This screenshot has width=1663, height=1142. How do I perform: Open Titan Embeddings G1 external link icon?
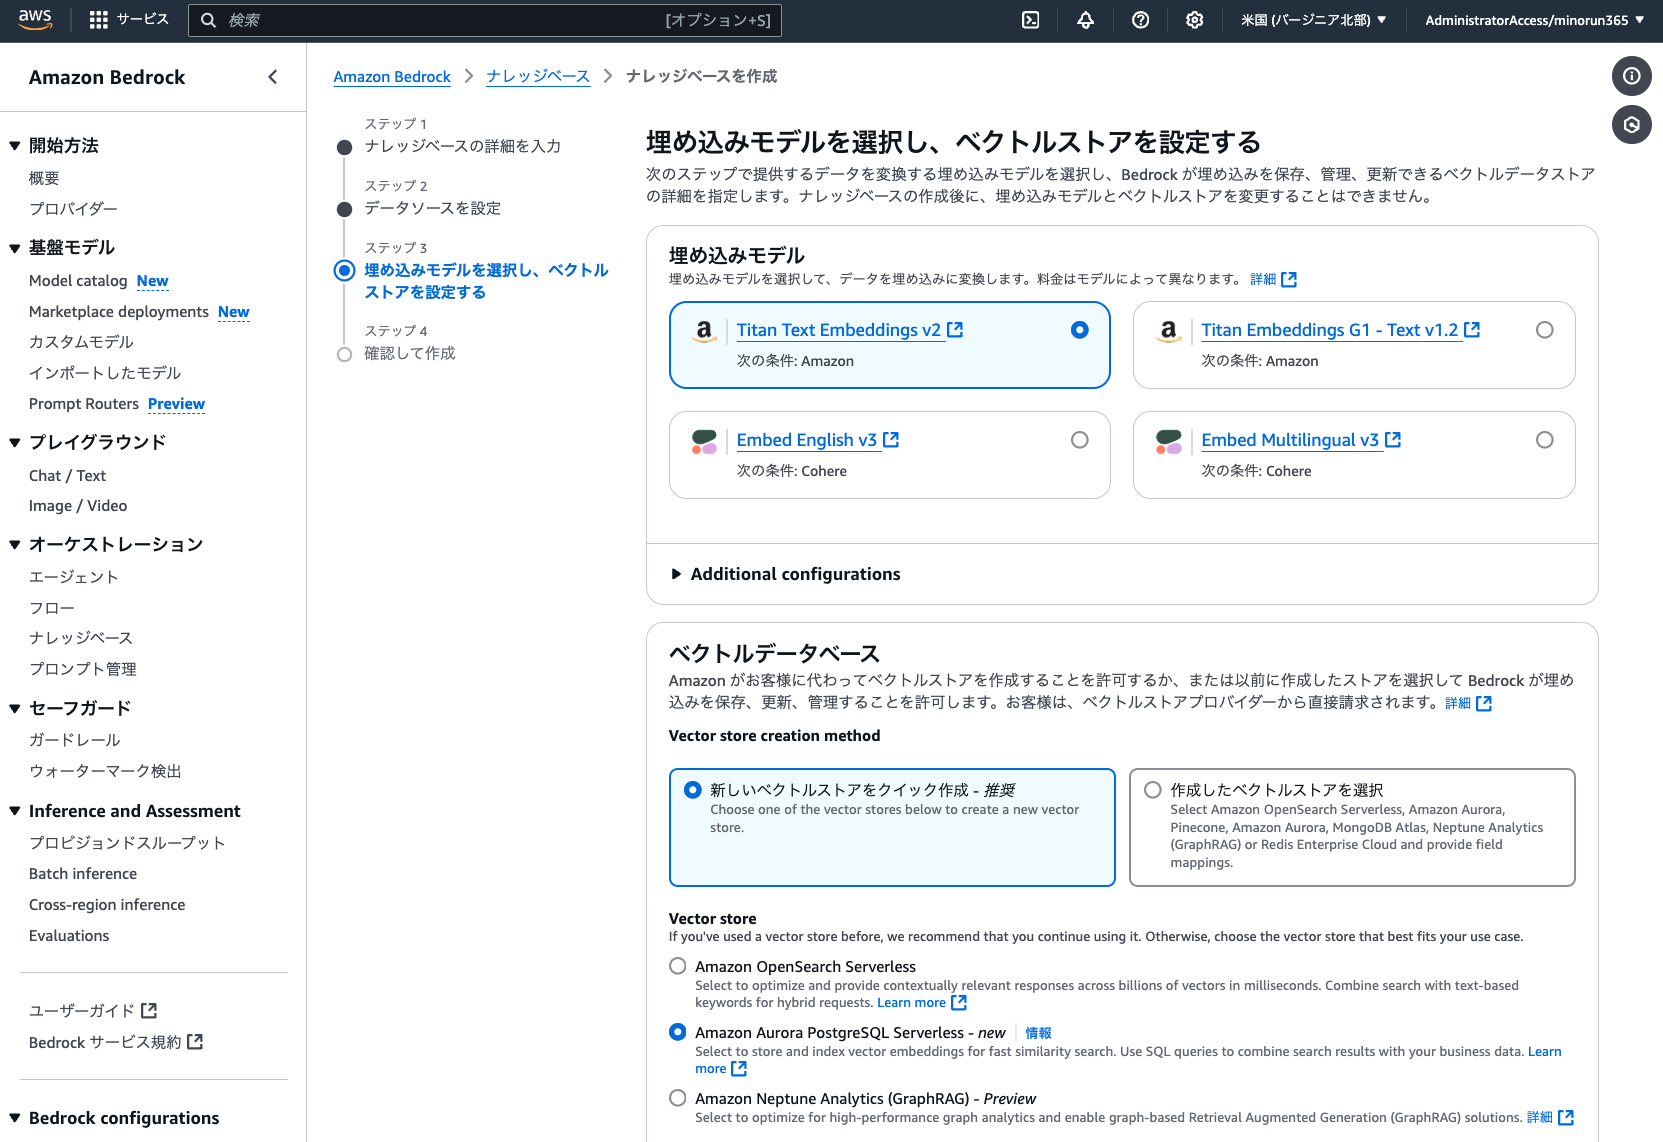point(1472,329)
